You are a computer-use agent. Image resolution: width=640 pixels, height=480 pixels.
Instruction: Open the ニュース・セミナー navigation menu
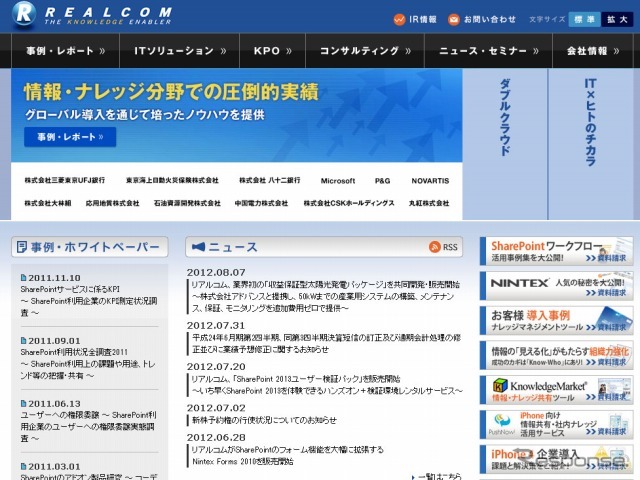(488, 51)
